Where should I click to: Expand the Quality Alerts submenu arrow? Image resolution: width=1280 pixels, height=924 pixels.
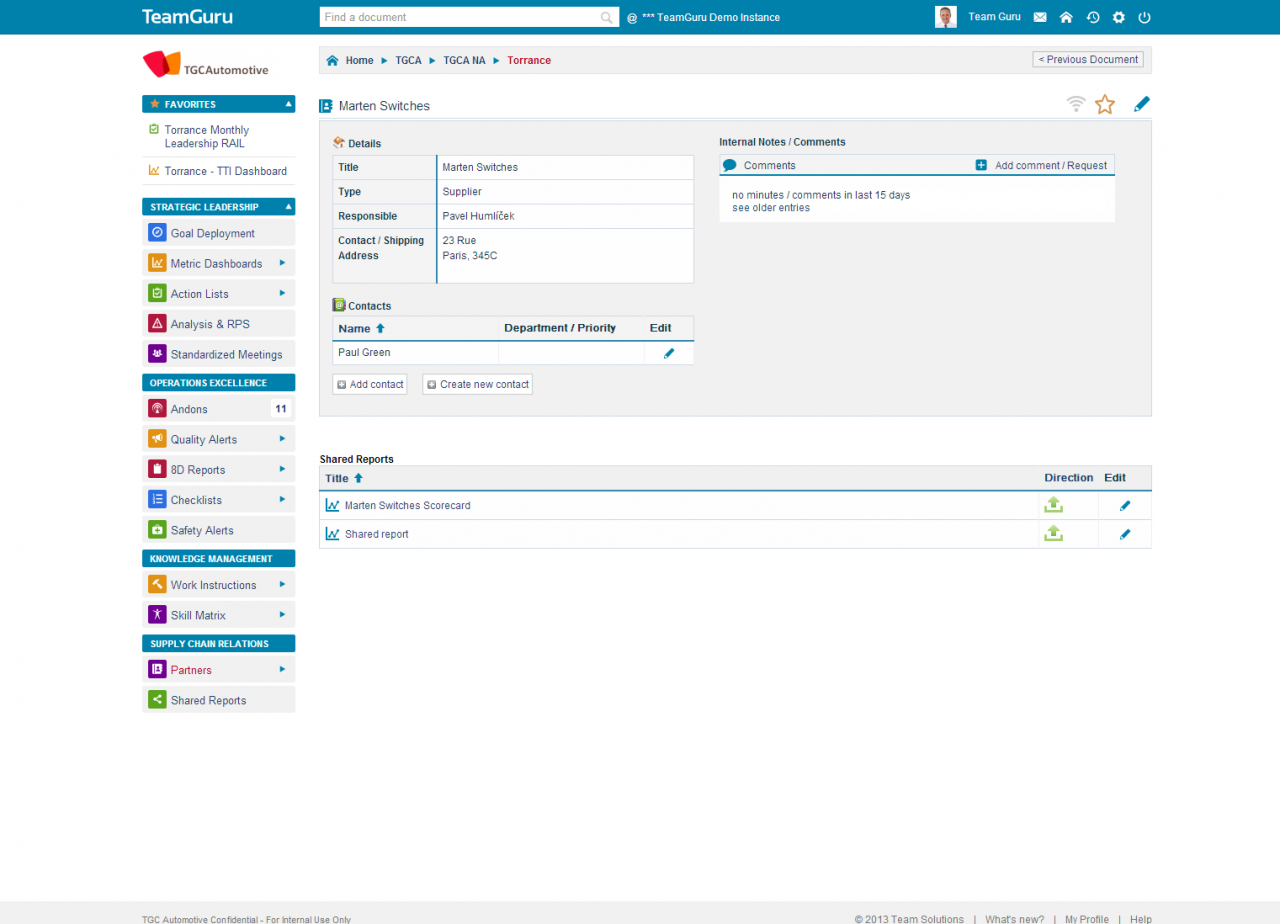coord(282,439)
